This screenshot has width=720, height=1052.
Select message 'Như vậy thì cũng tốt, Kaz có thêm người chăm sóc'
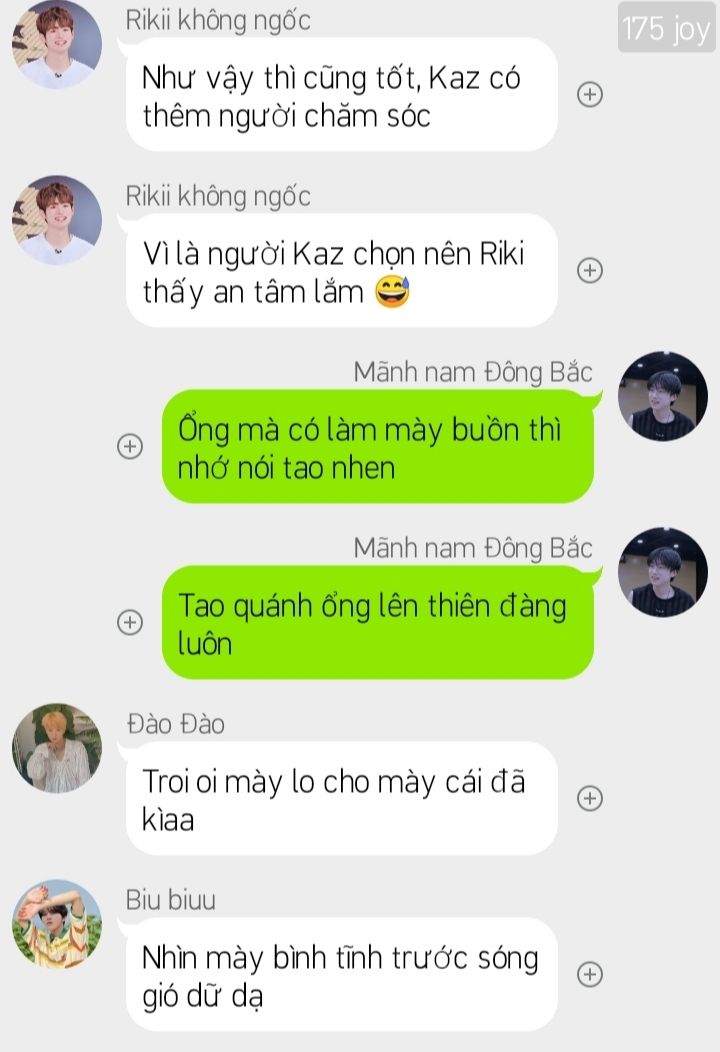tap(342, 95)
